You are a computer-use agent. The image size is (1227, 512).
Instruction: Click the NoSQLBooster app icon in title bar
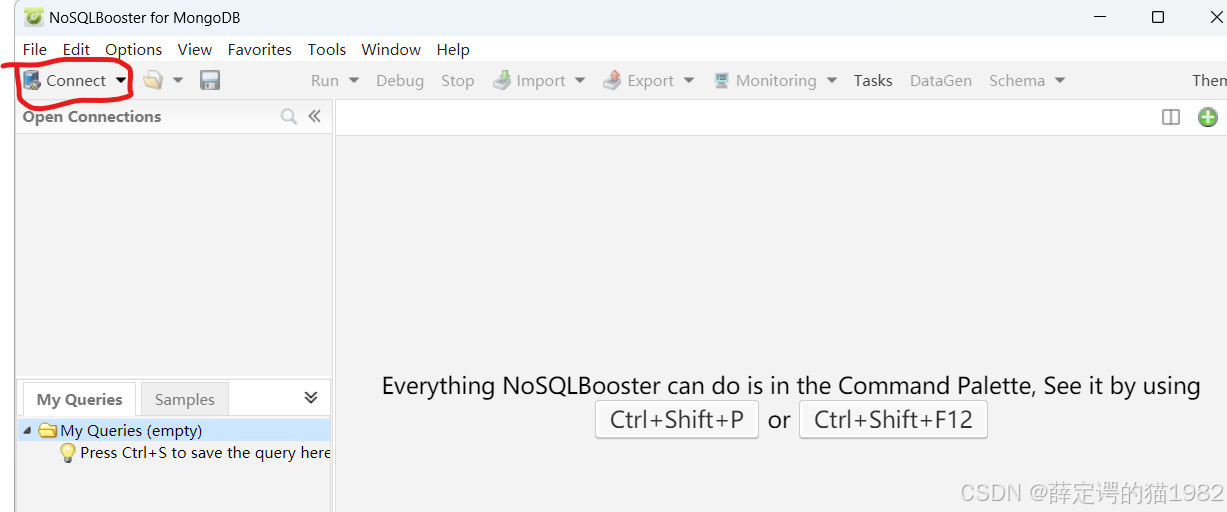(x=34, y=17)
